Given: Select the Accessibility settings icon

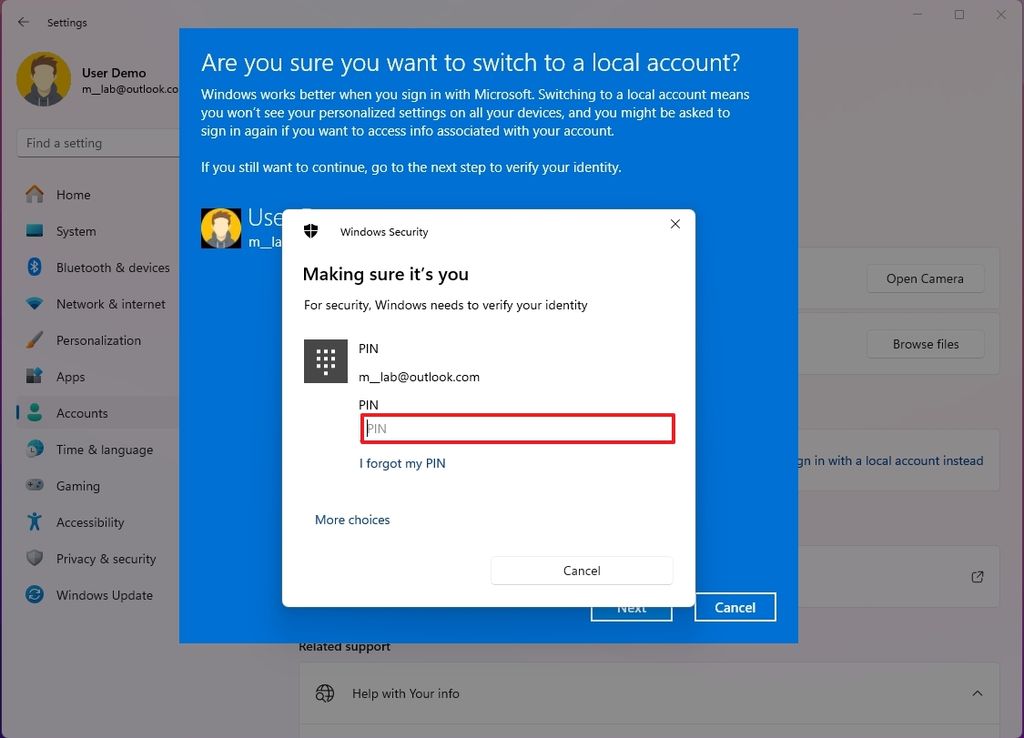Looking at the screenshot, I should (34, 522).
